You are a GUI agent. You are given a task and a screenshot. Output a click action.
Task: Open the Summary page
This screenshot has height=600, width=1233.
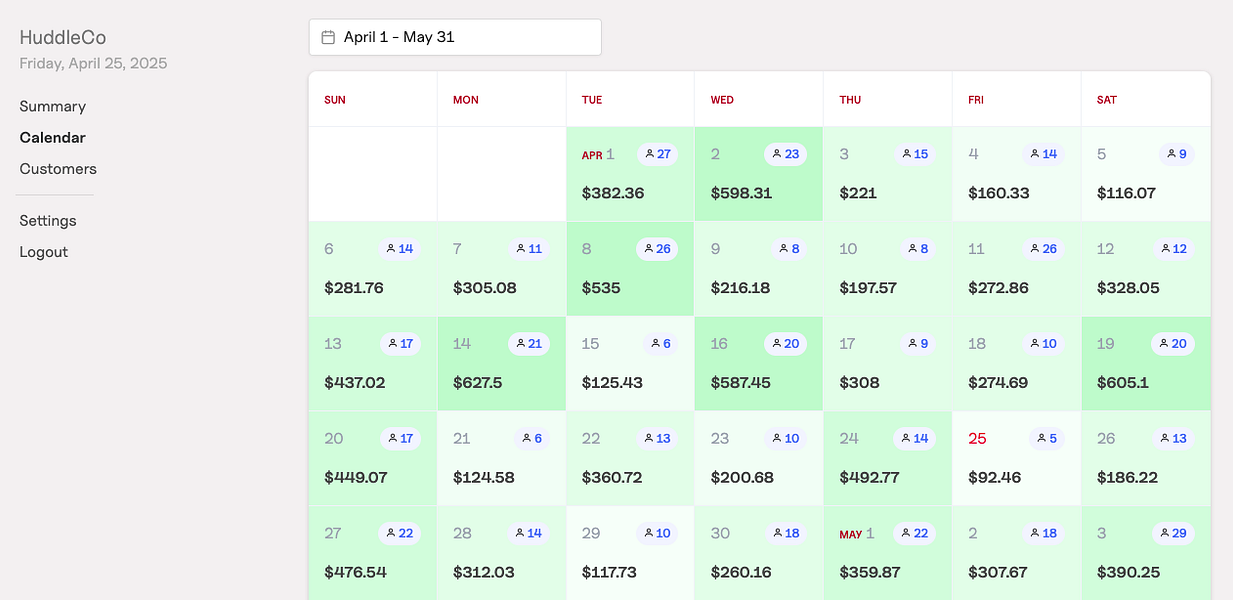[53, 106]
